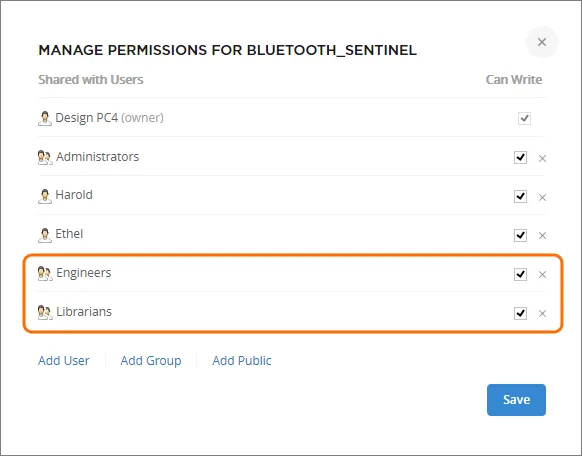Screen dimensions: 582x456
Task: Remove the Librarians group permission
Action: pyautogui.click(x=542, y=314)
